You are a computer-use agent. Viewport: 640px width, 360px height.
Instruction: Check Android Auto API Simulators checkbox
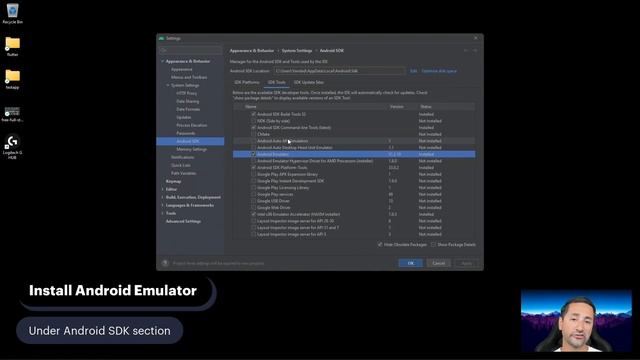(x=253, y=141)
